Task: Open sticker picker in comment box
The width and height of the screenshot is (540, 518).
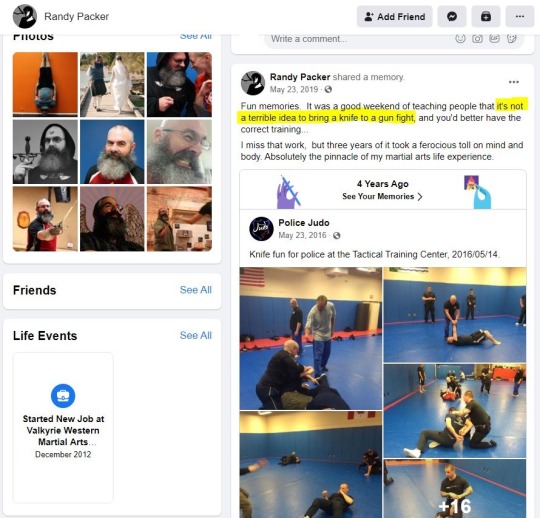Action: (x=511, y=38)
